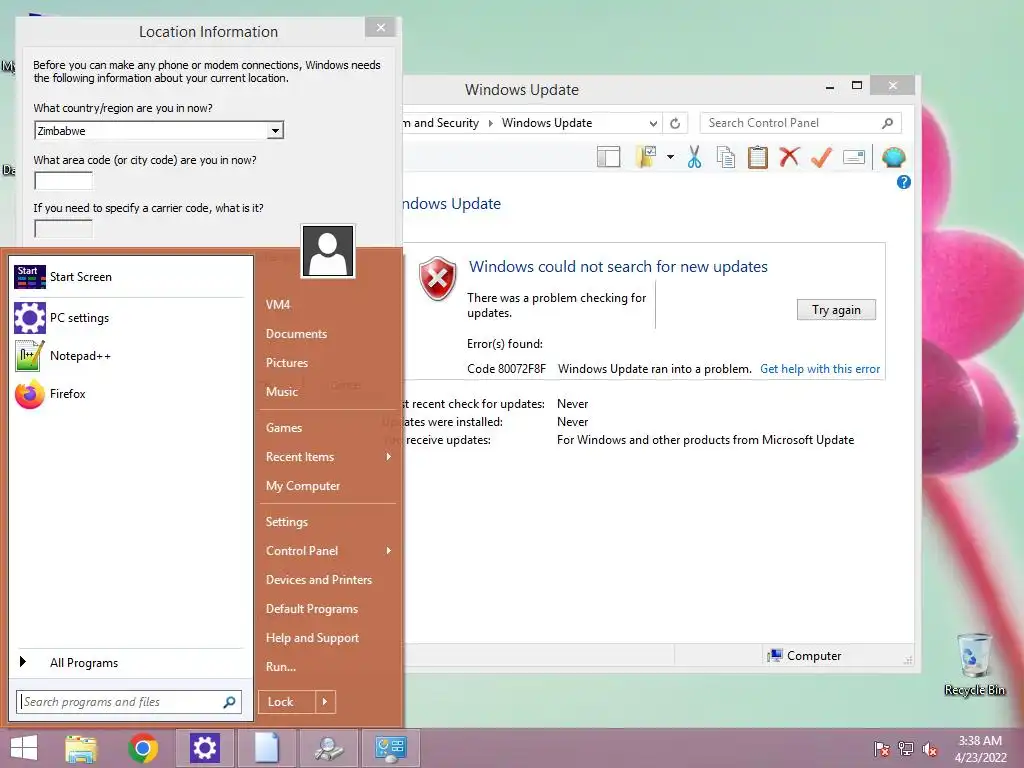The width and height of the screenshot is (1024, 768).
Task: Open Documents from Start menu
Action: click(x=296, y=334)
